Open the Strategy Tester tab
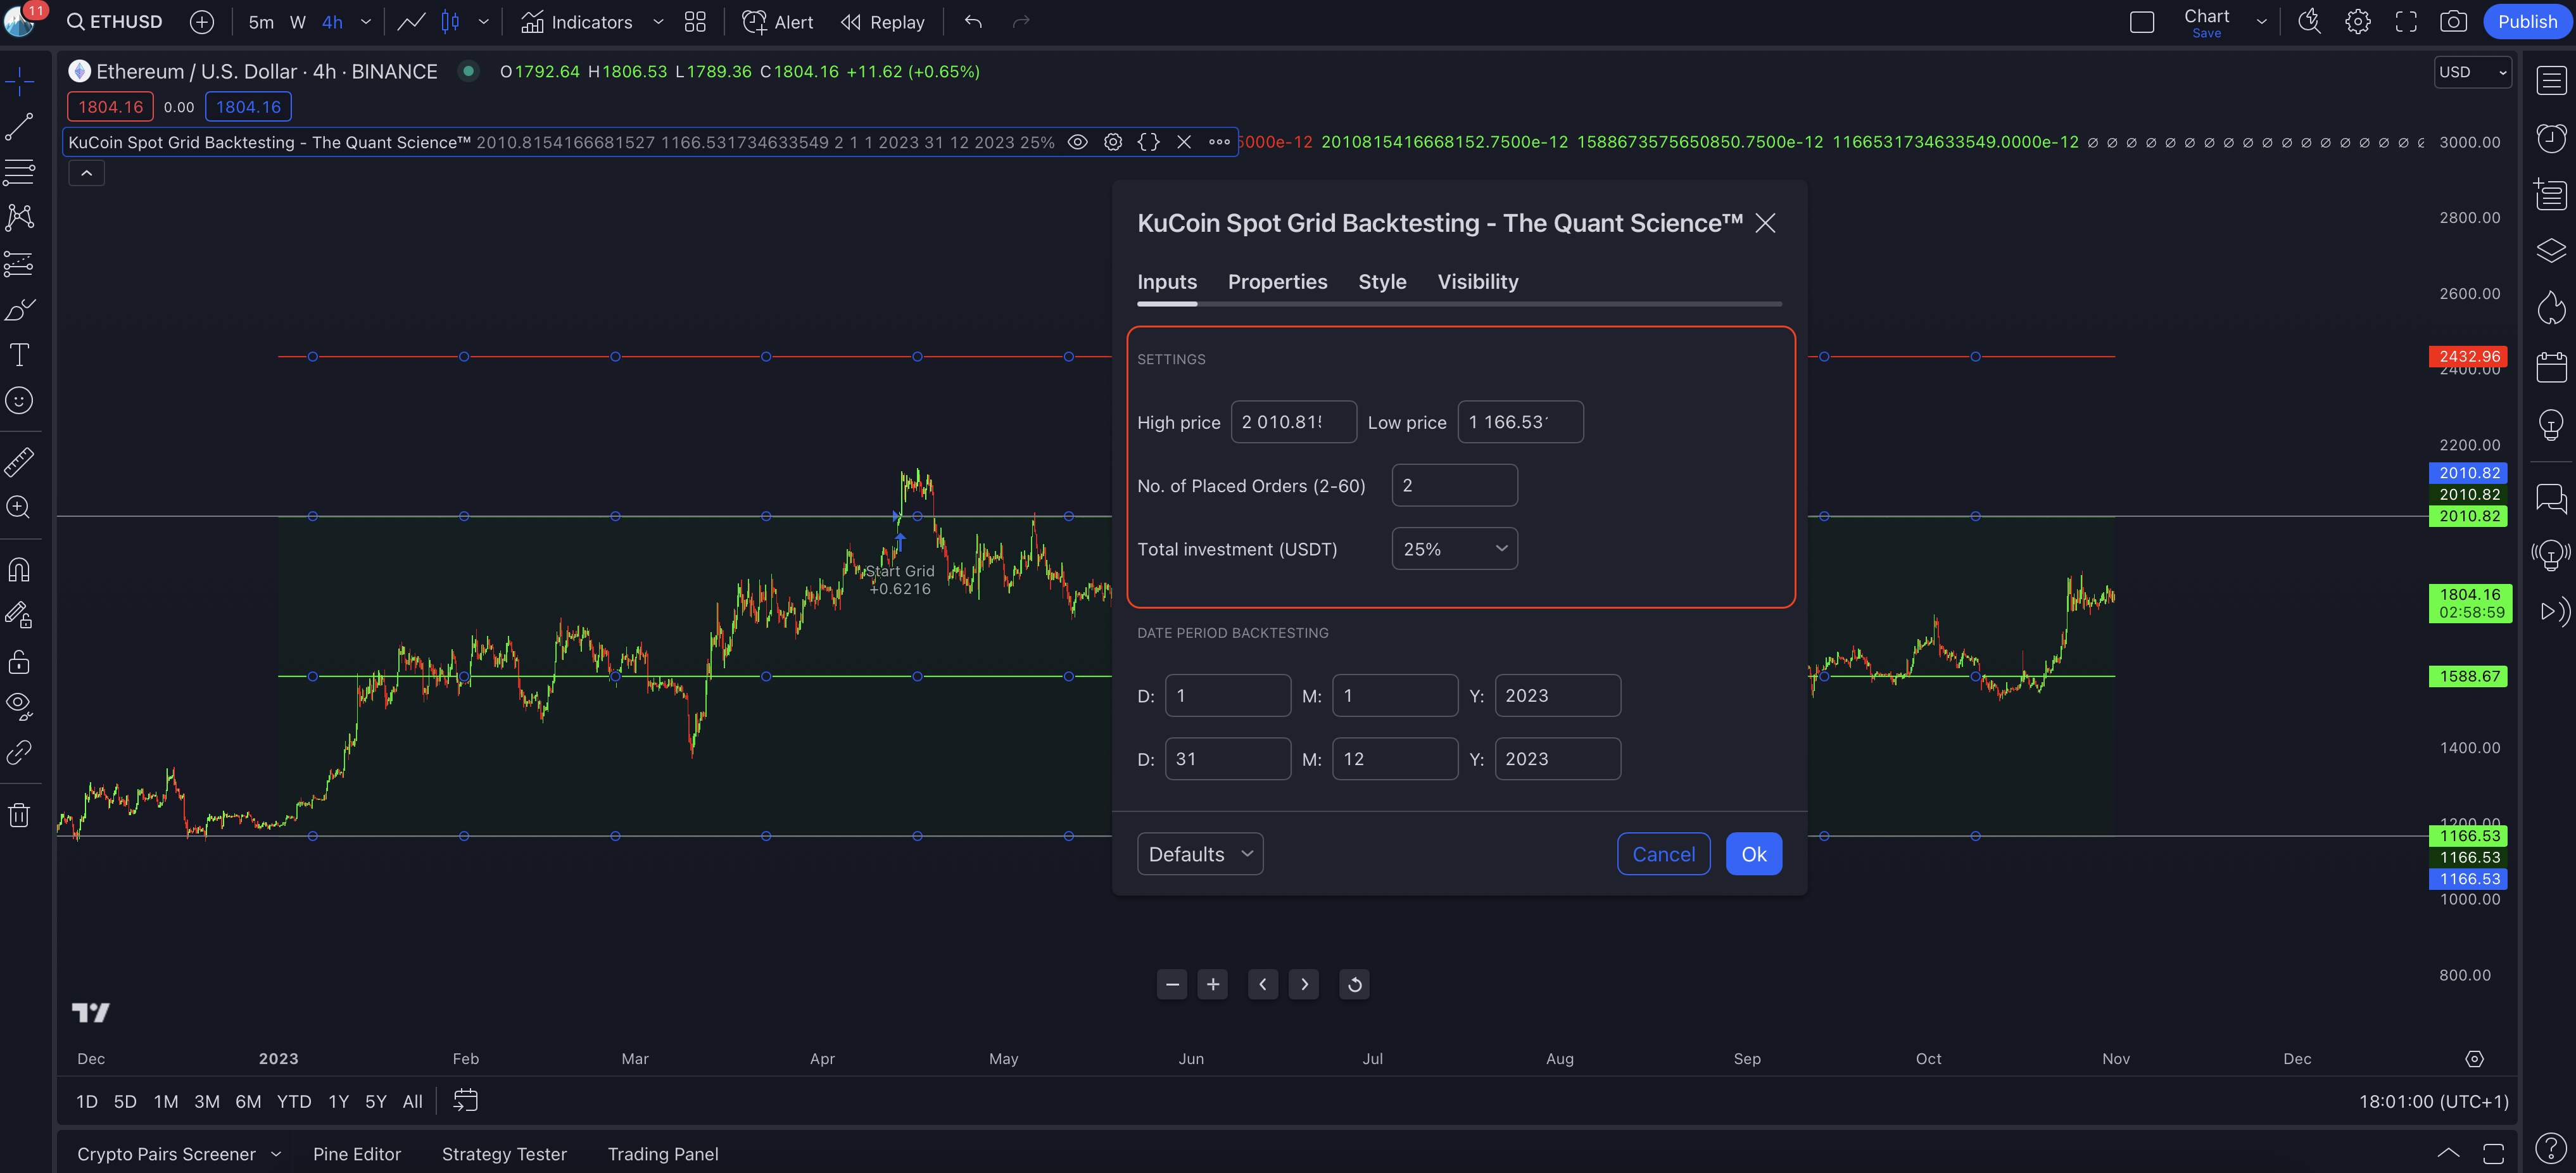This screenshot has width=2576, height=1173. 504,1154
